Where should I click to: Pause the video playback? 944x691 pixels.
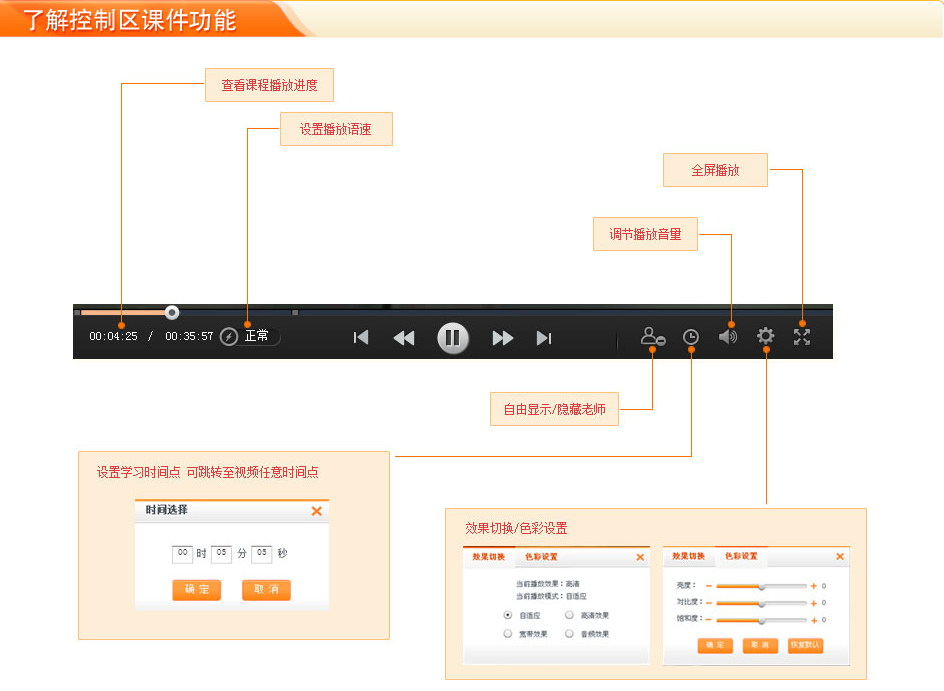click(x=452, y=338)
